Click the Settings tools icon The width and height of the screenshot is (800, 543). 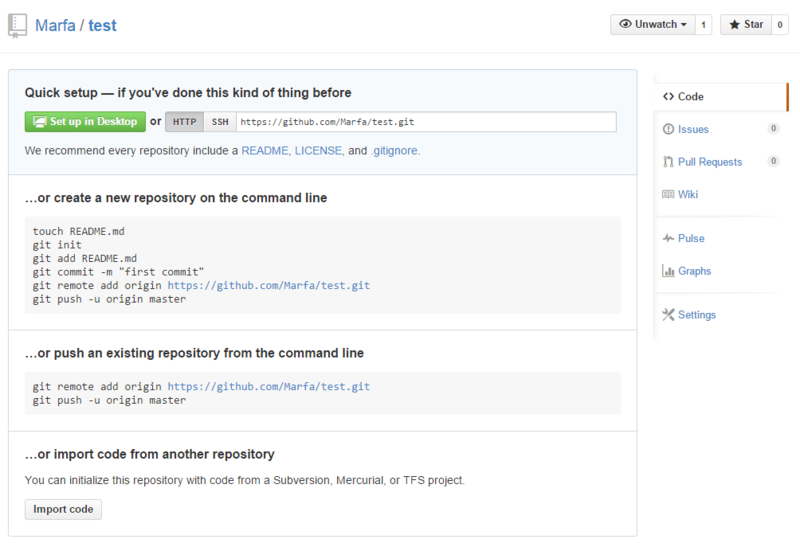(668, 314)
